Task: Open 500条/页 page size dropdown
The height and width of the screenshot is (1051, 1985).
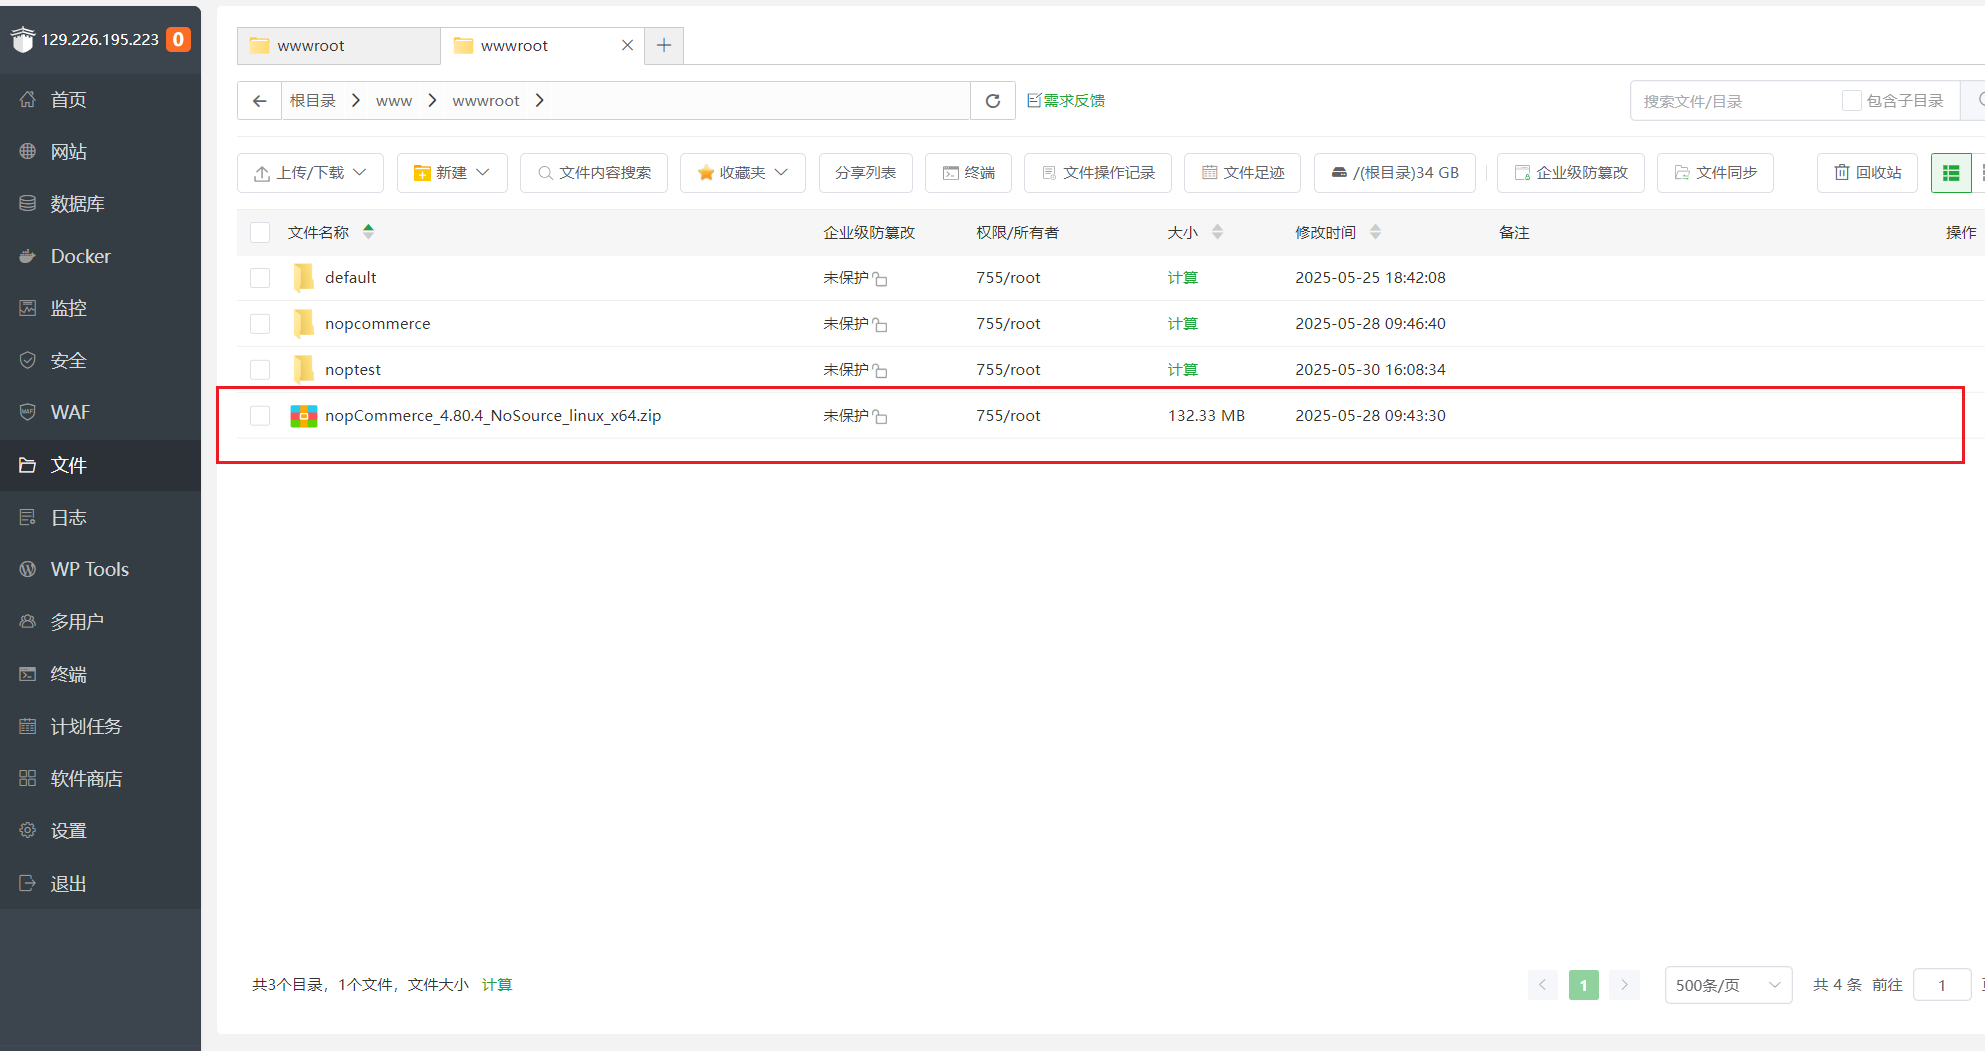Action: pos(1728,985)
